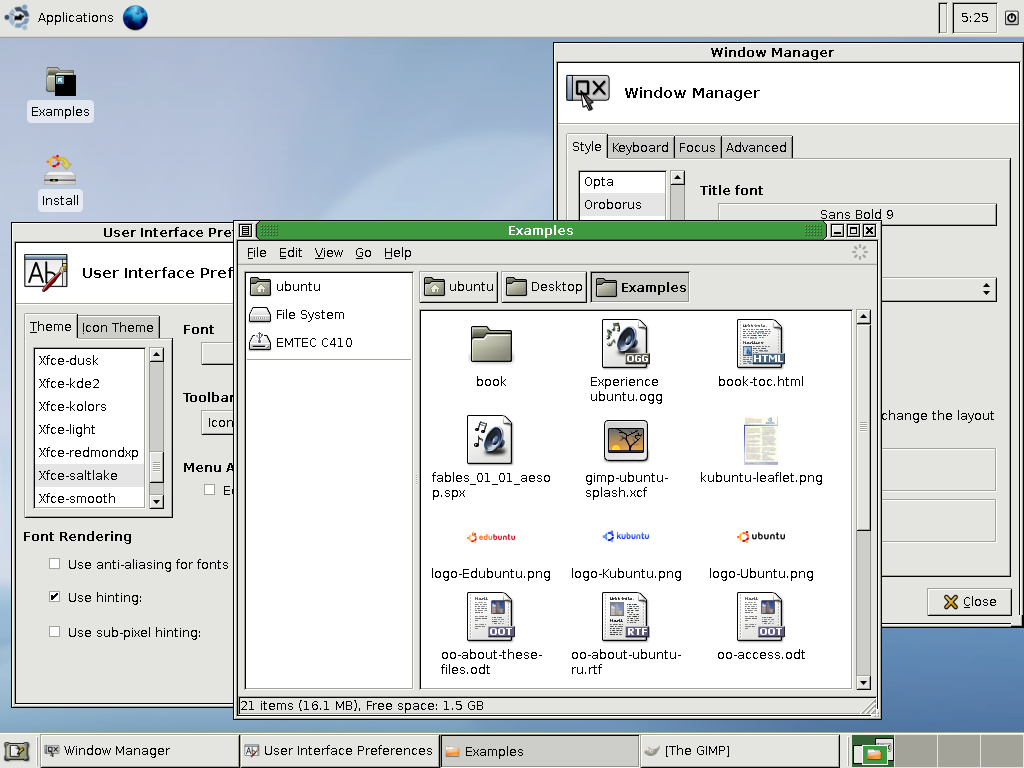This screenshot has height=768, width=1024.
Task: Open ubuntu home in side pane
Action: 329,286
